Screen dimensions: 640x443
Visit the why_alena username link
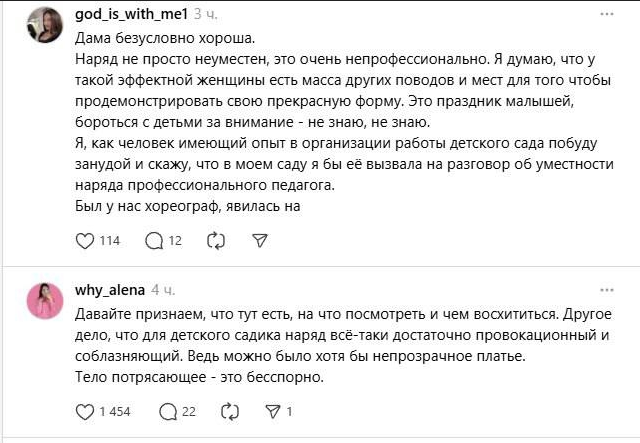point(110,290)
